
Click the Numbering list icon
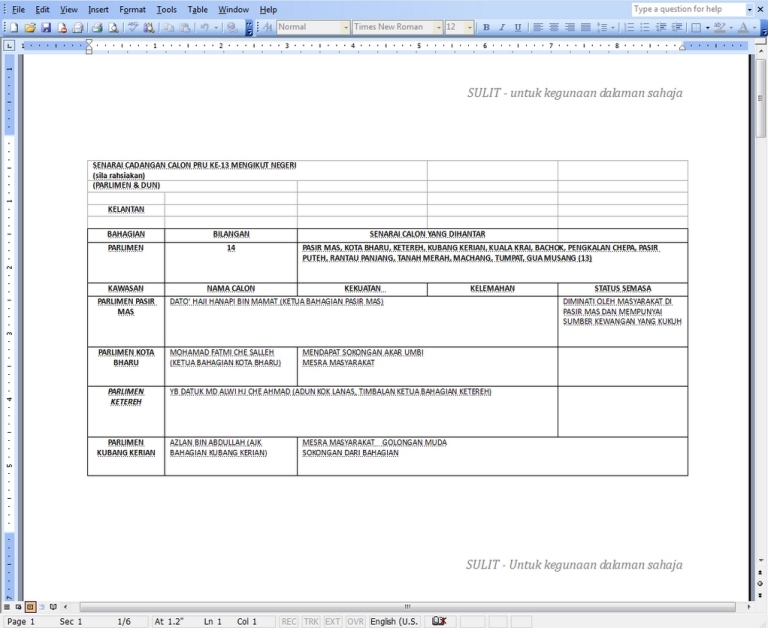click(x=630, y=28)
